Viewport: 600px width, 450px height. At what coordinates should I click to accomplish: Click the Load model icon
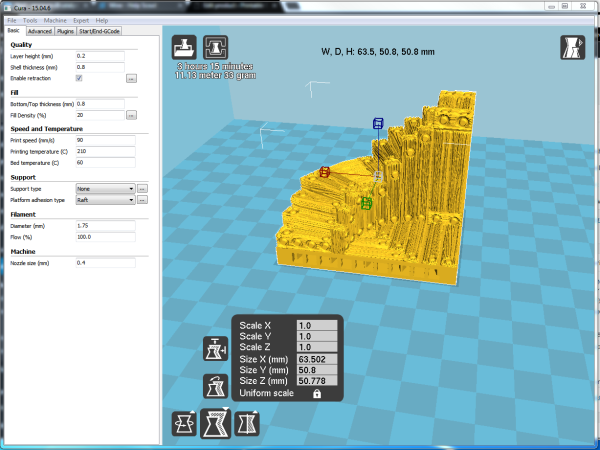tap(184, 48)
